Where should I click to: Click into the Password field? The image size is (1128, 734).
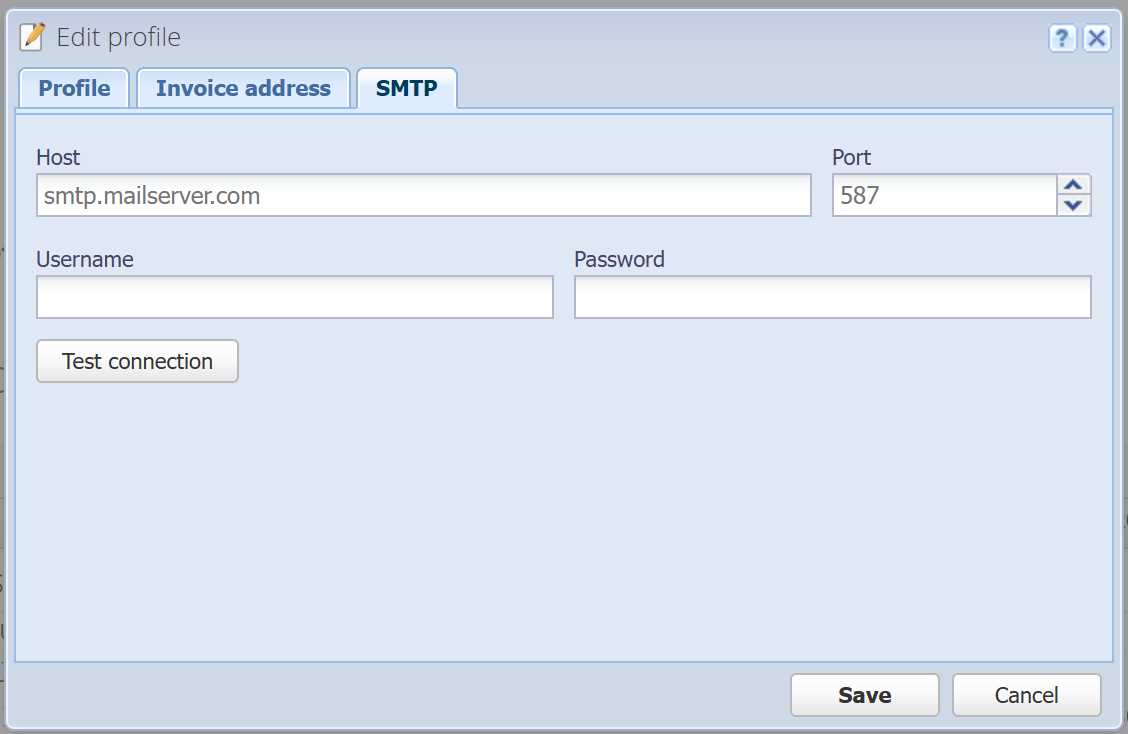pos(832,296)
